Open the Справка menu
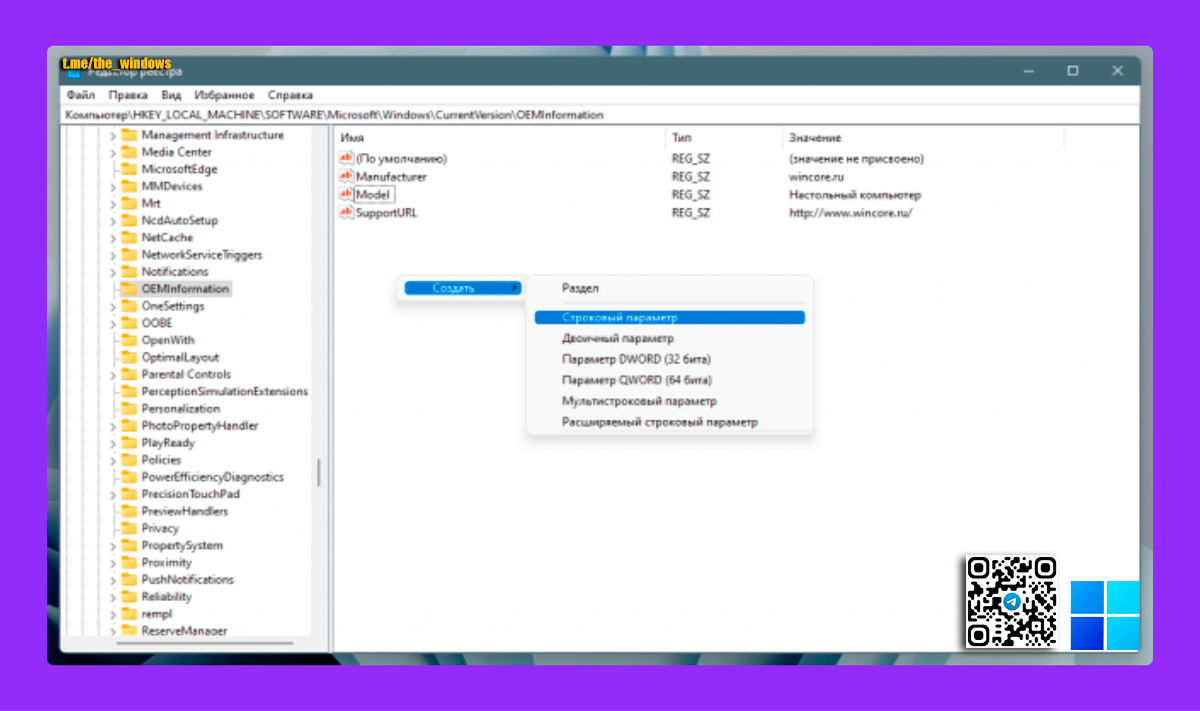Screen dimensions: 1200x711 tap(291, 95)
